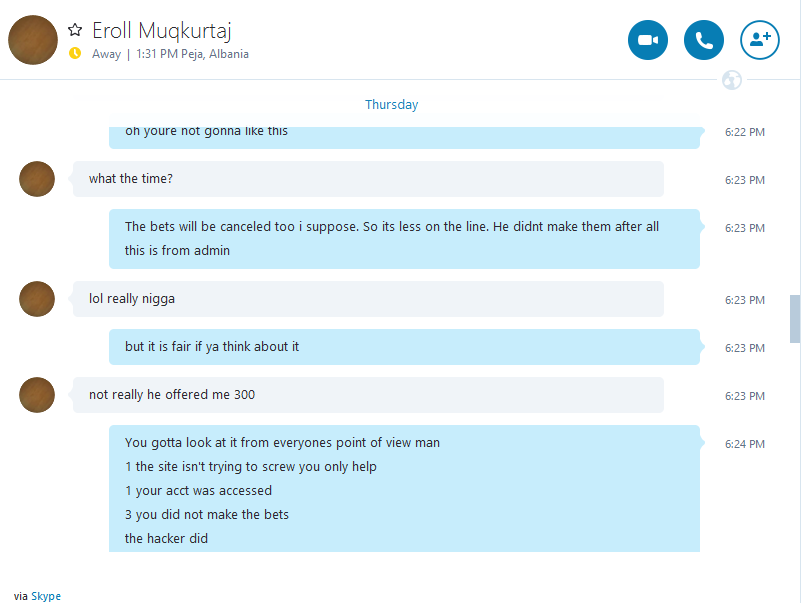Screen dimensions: 801x603
Task: Click the contact name Eroll Muqkurtaj
Action: click(x=162, y=31)
